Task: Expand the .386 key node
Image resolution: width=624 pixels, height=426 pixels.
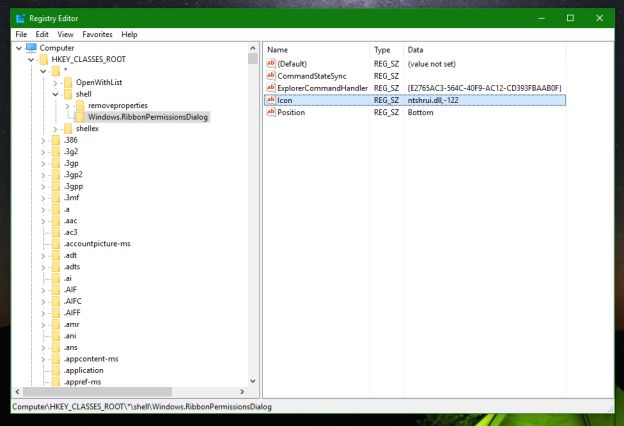Action: pos(43,141)
